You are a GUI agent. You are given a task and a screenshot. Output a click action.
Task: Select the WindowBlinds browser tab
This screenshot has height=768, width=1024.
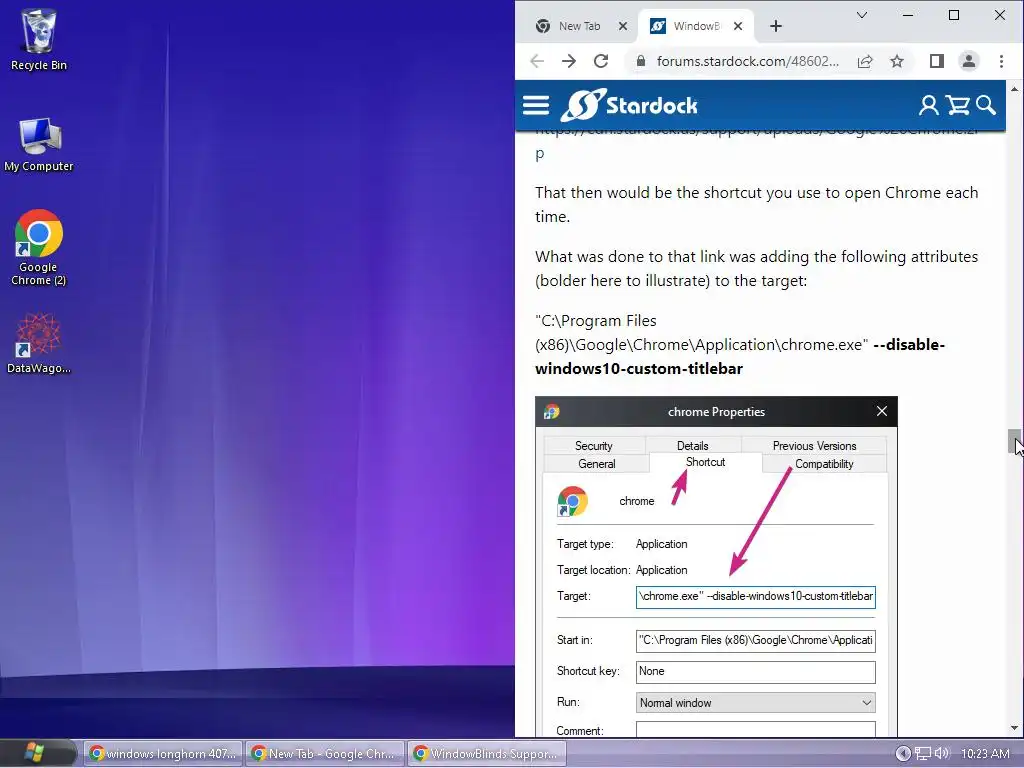click(696, 26)
